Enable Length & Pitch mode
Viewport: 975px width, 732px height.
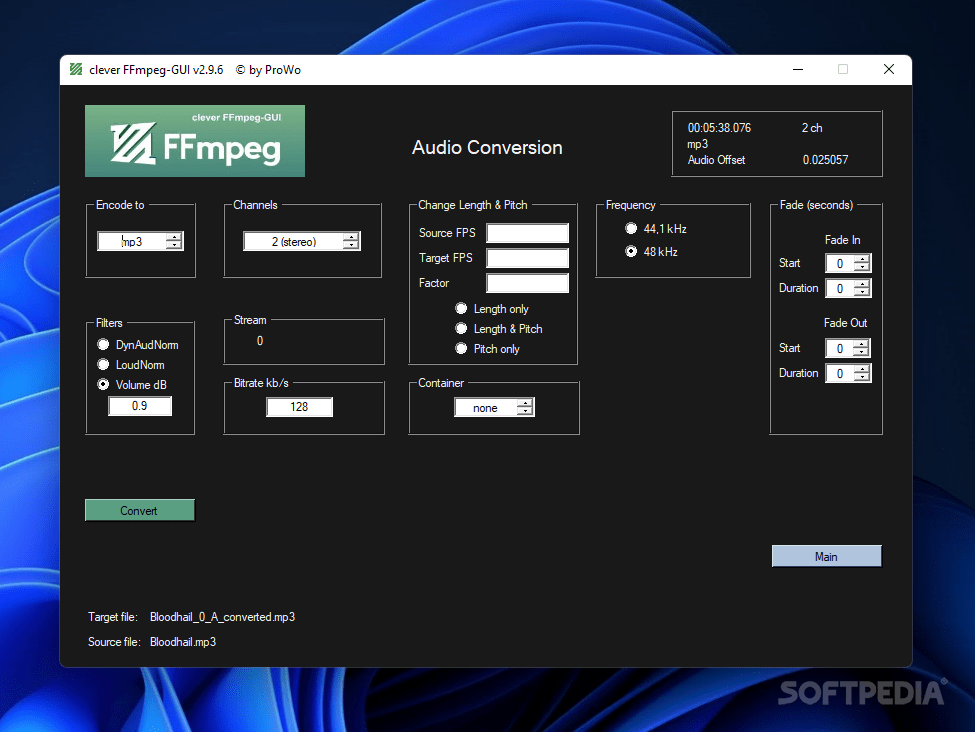click(462, 329)
